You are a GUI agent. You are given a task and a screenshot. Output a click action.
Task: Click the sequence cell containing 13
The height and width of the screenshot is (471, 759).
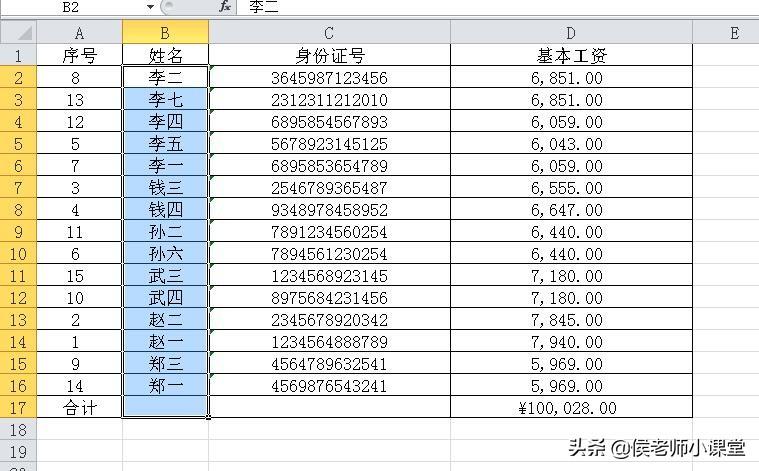tap(79, 100)
